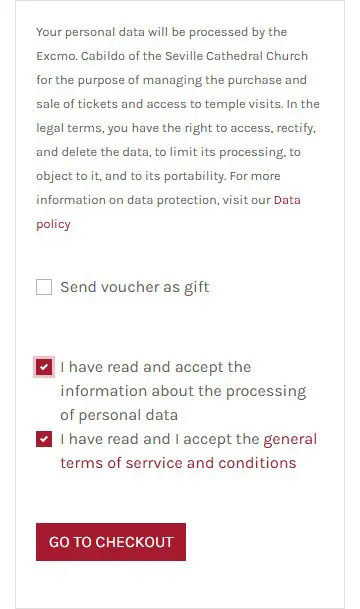
Task: Click the word 'policy' in the data link
Action: tap(53, 224)
